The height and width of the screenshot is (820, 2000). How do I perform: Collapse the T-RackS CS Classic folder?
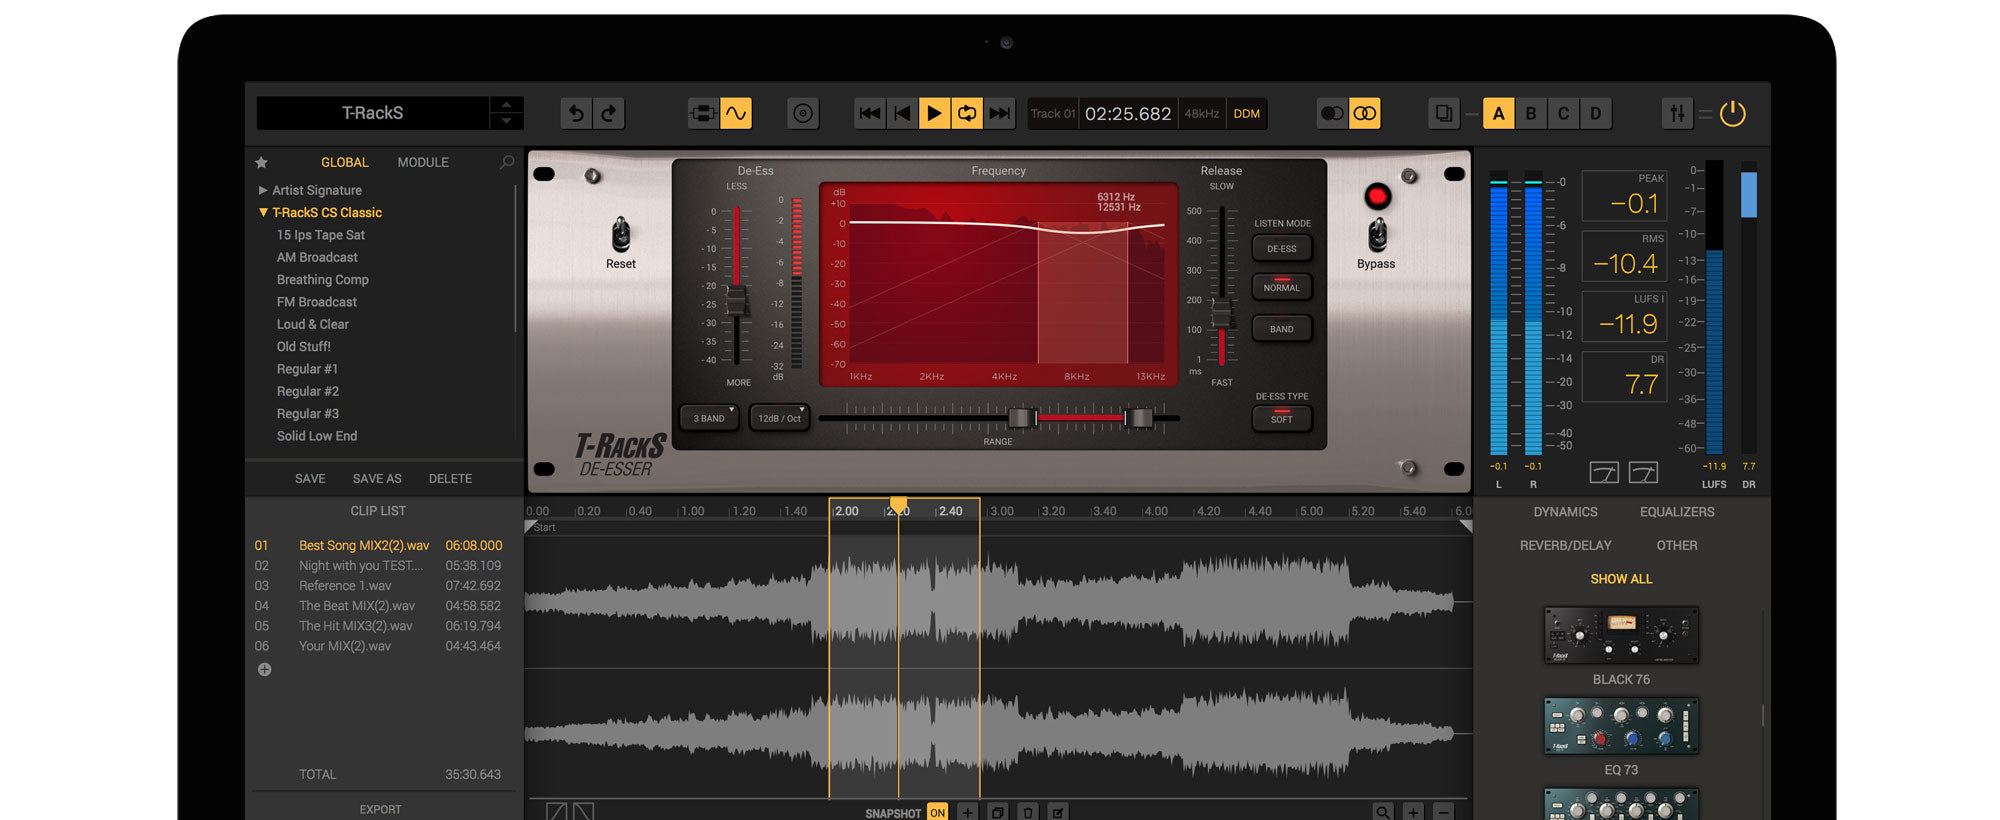pyautogui.click(x=263, y=212)
